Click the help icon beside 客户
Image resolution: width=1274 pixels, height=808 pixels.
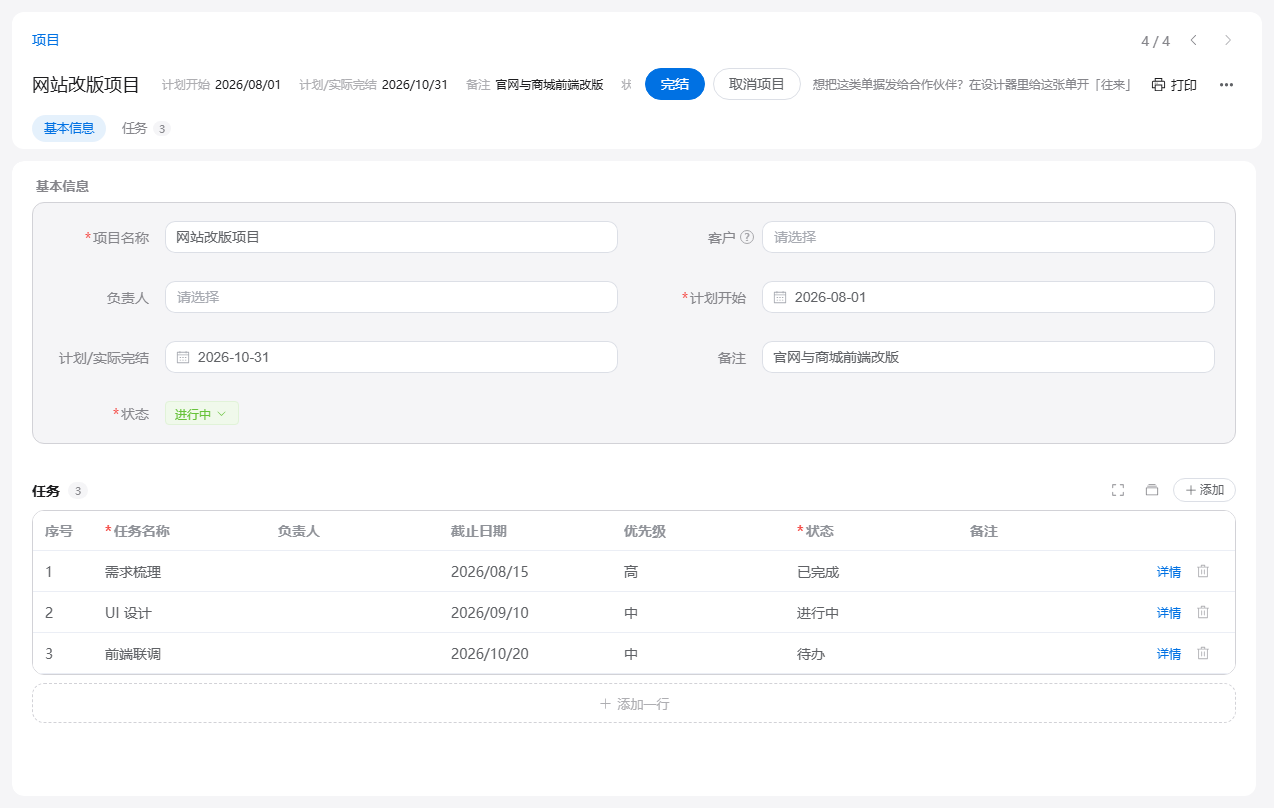[747, 237]
